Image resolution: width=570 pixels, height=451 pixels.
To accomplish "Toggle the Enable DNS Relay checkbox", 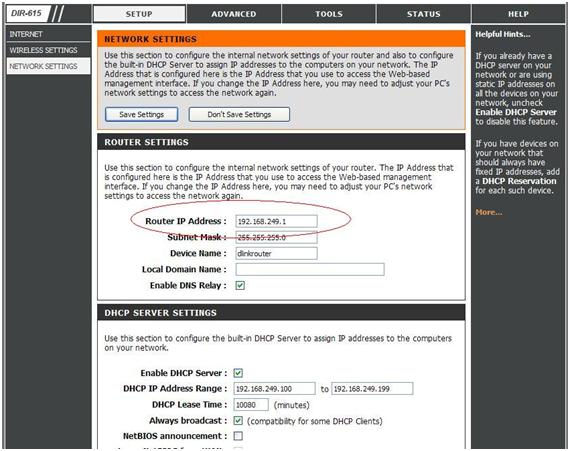I will tap(240, 285).
